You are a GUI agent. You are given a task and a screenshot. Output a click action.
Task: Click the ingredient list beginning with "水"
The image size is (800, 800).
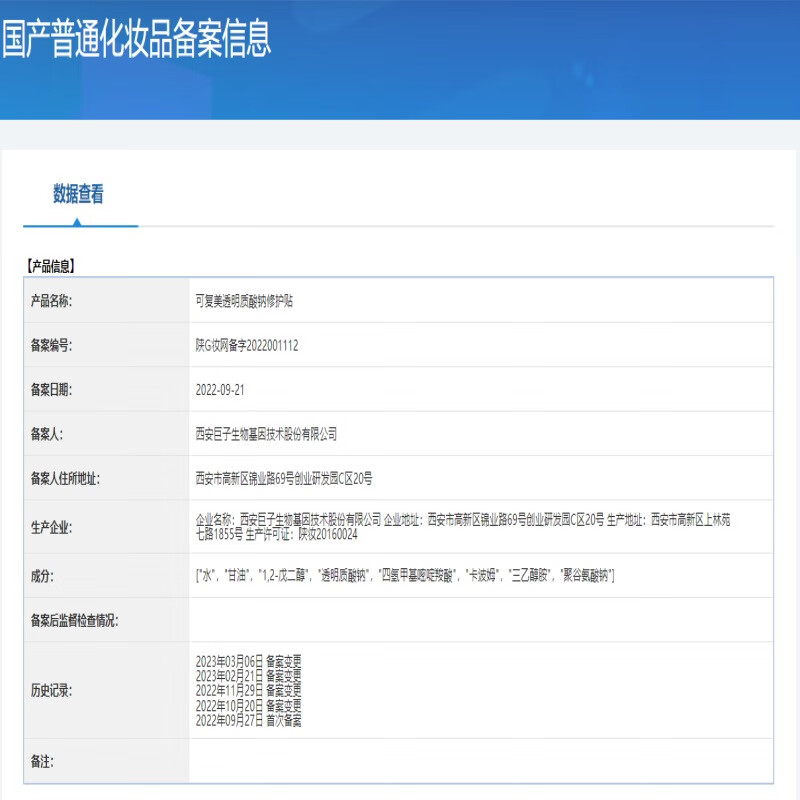click(404, 575)
